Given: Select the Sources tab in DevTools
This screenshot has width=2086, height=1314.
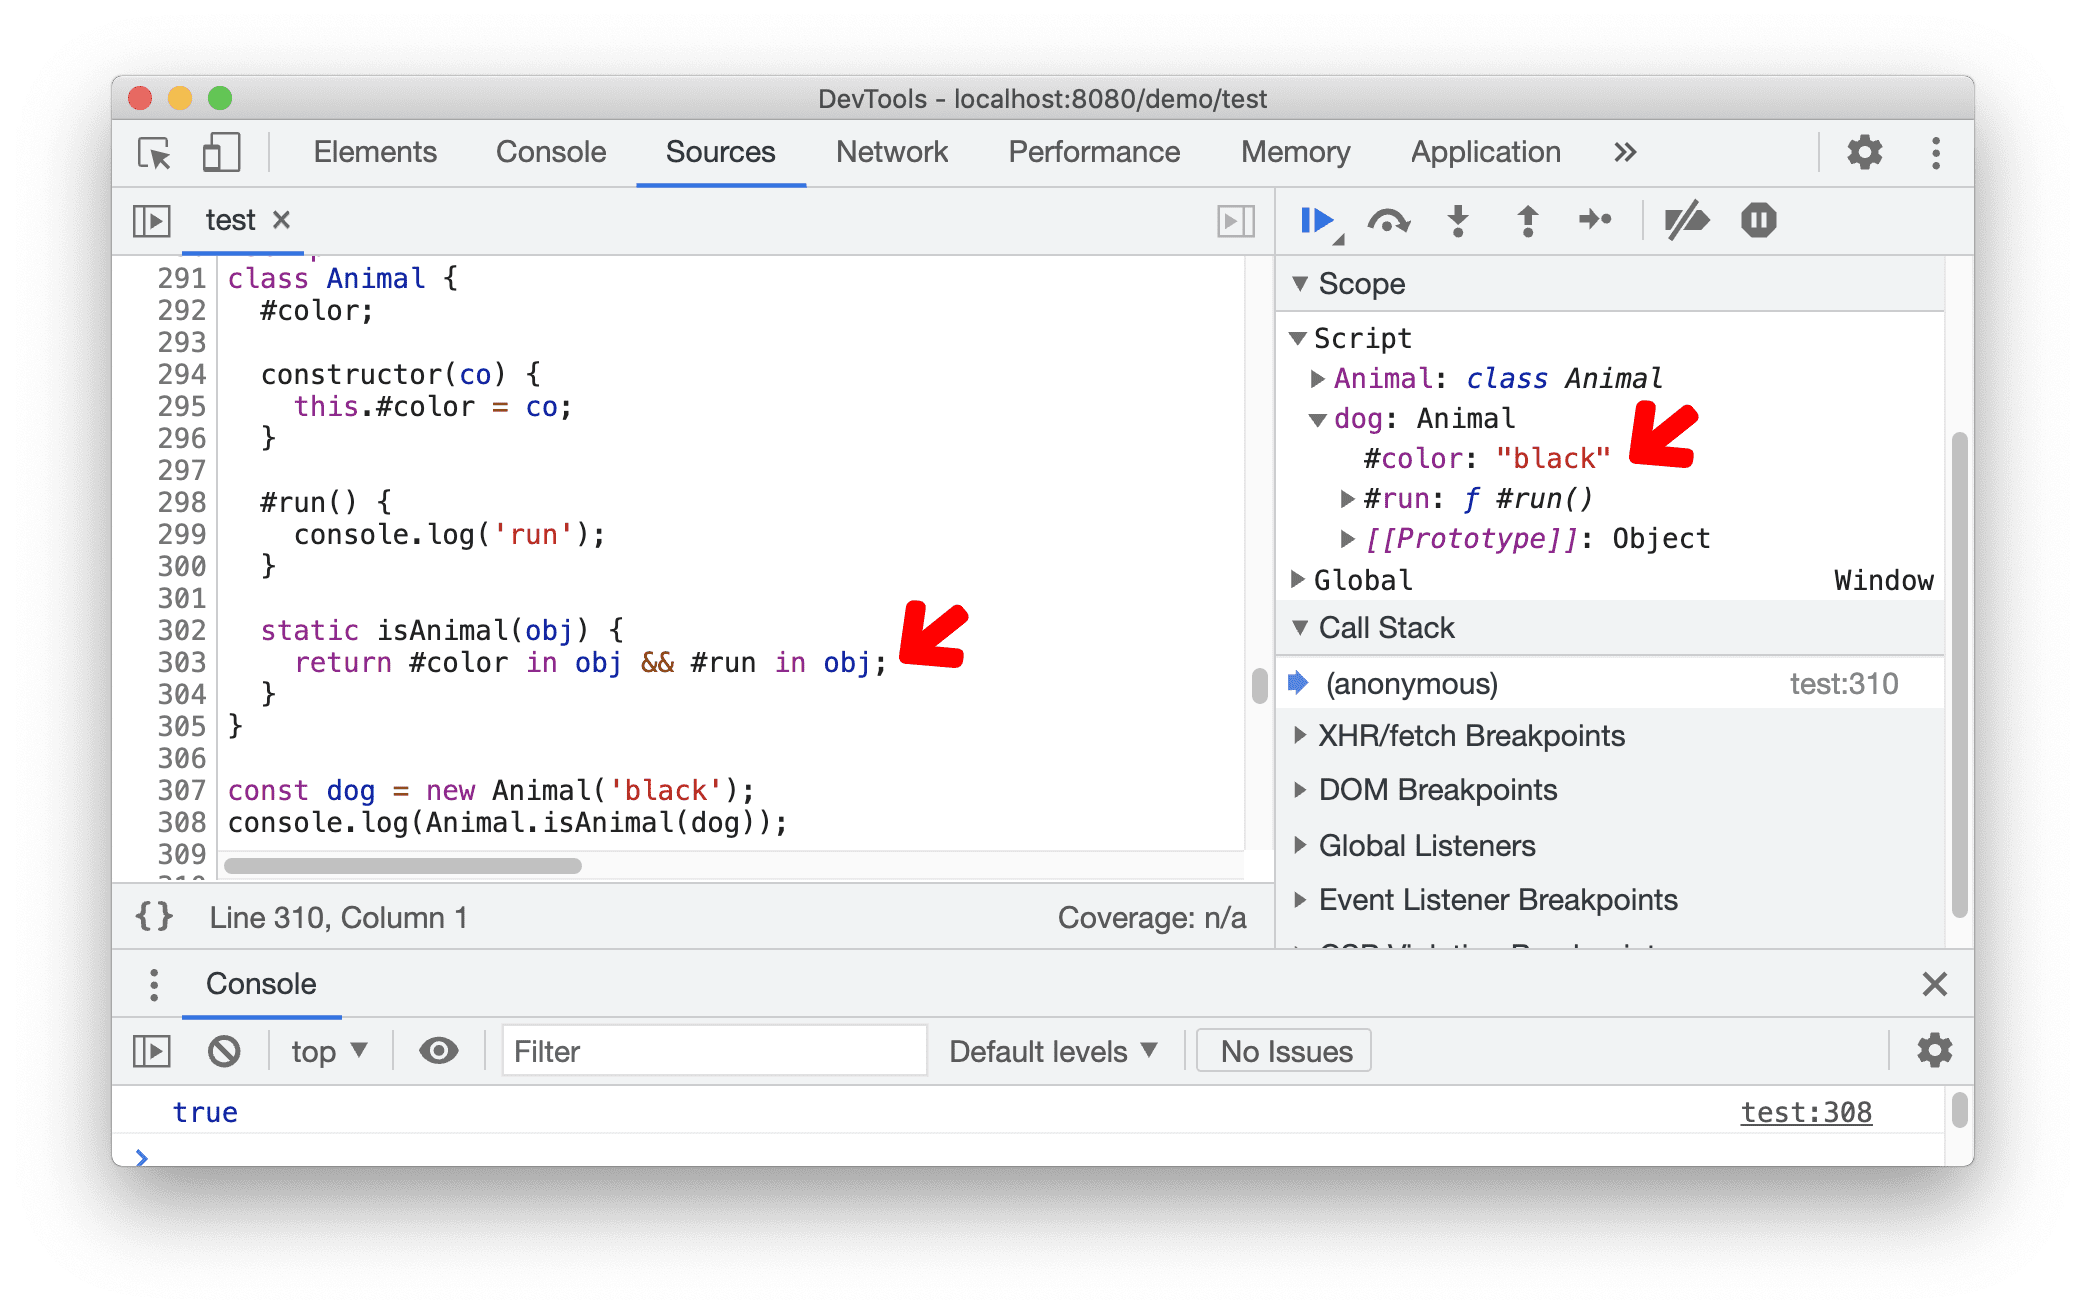Looking at the screenshot, I should (721, 151).
